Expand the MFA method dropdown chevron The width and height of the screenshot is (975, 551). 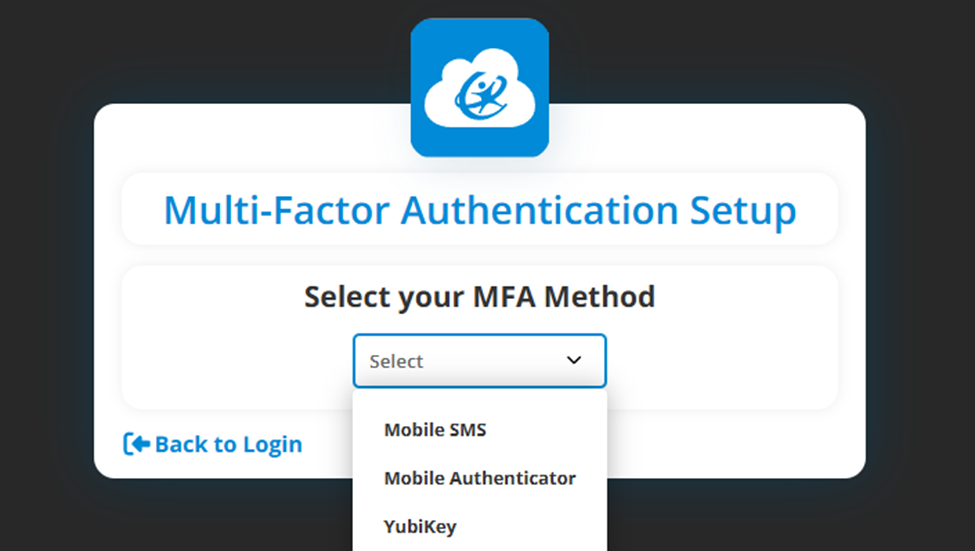tap(574, 360)
